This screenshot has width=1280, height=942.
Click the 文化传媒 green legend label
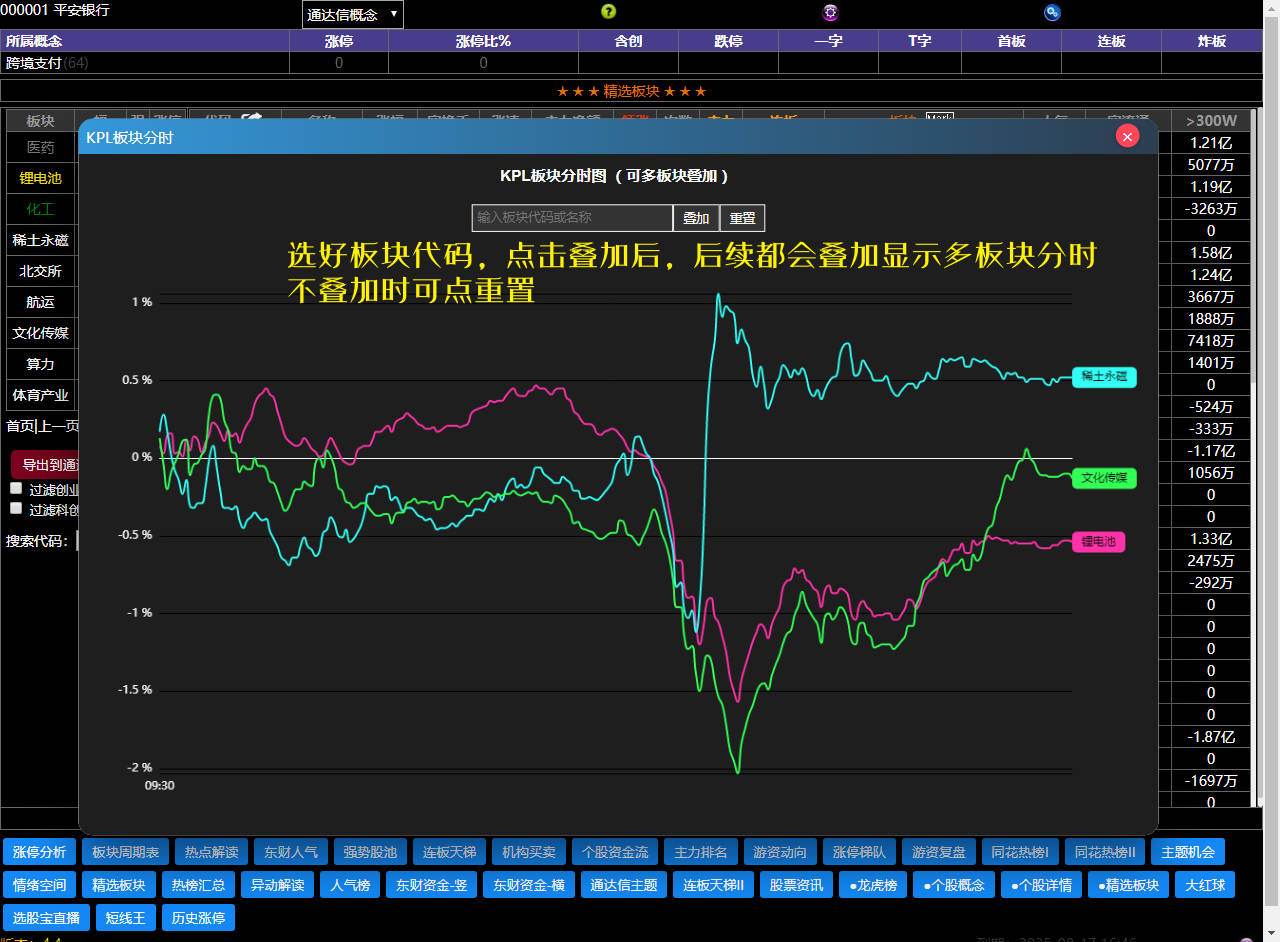[x=1104, y=478]
